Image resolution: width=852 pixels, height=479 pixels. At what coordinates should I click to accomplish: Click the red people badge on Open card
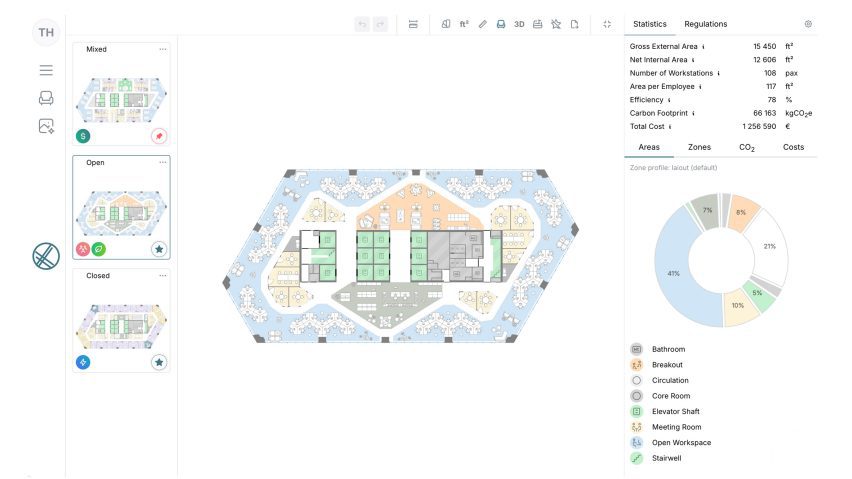(83, 249)
